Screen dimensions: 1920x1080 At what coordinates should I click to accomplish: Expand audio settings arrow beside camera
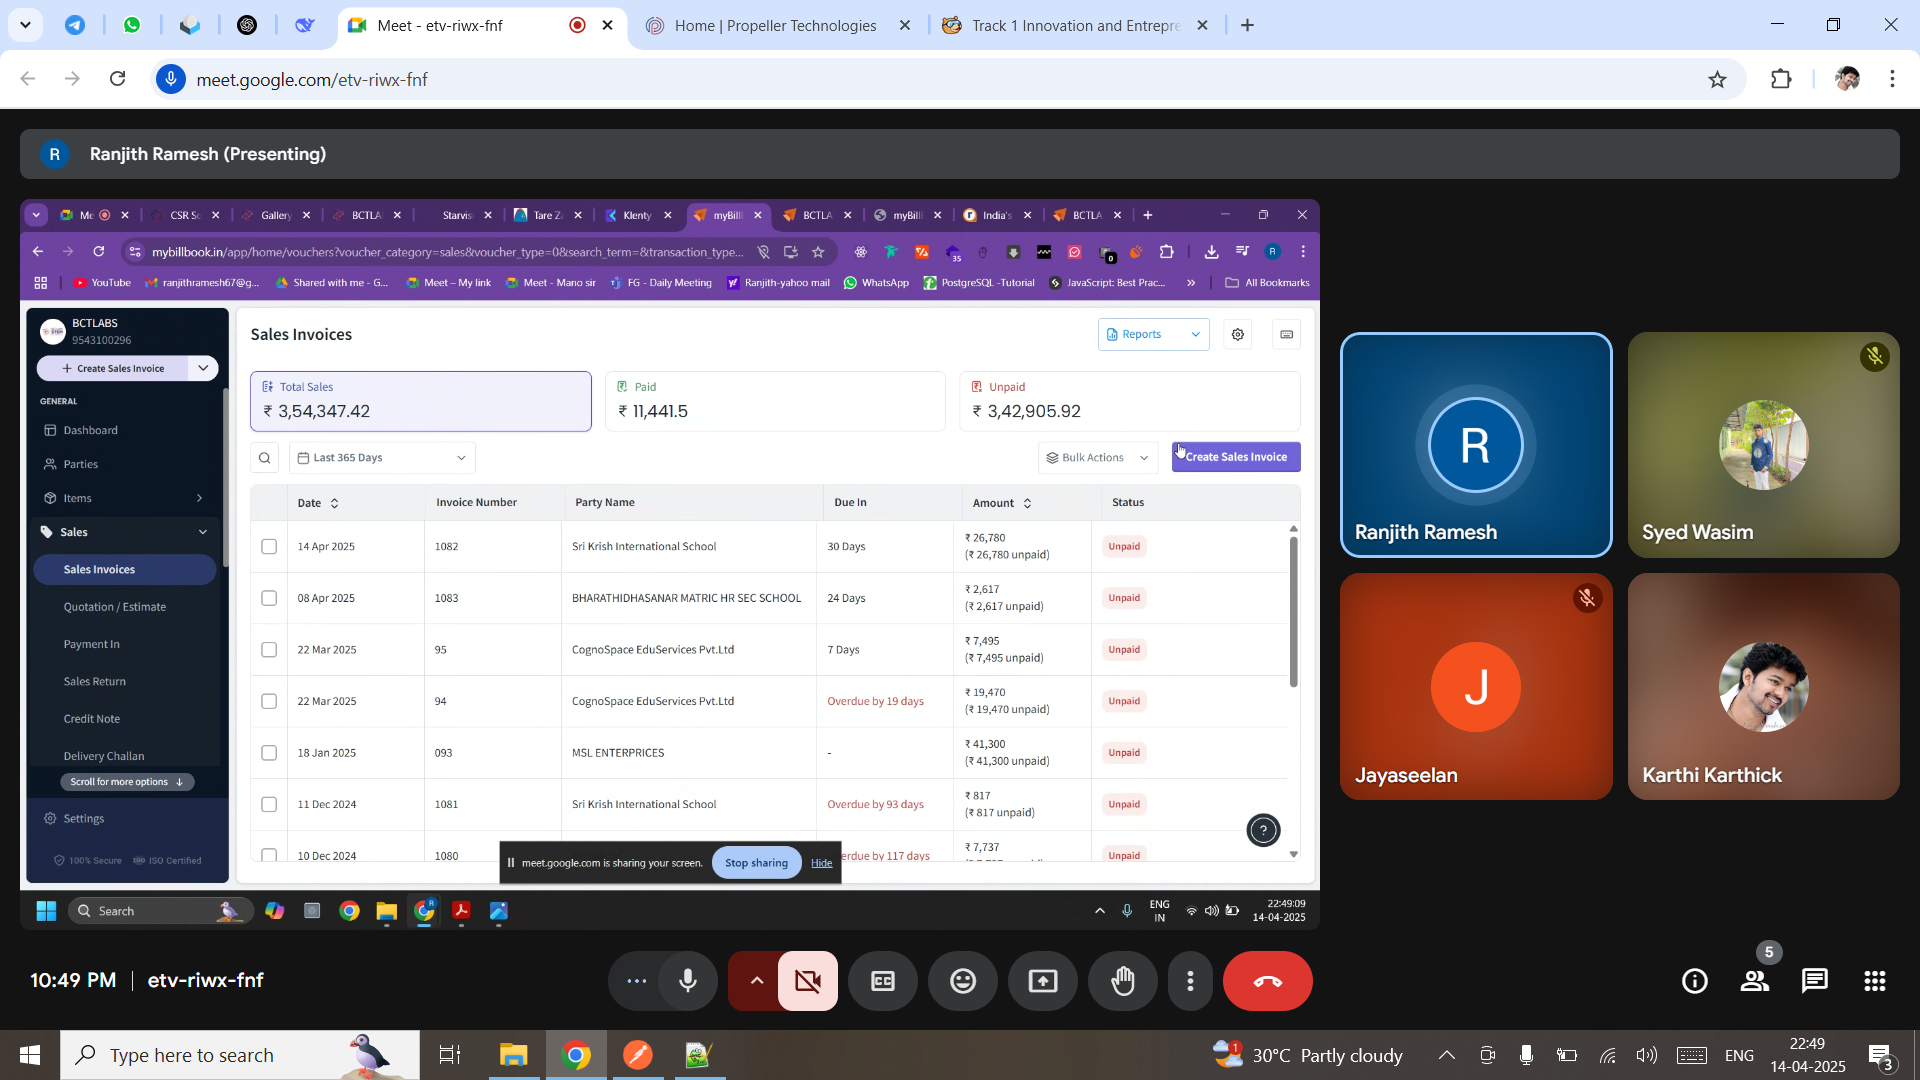pos(757,981)
